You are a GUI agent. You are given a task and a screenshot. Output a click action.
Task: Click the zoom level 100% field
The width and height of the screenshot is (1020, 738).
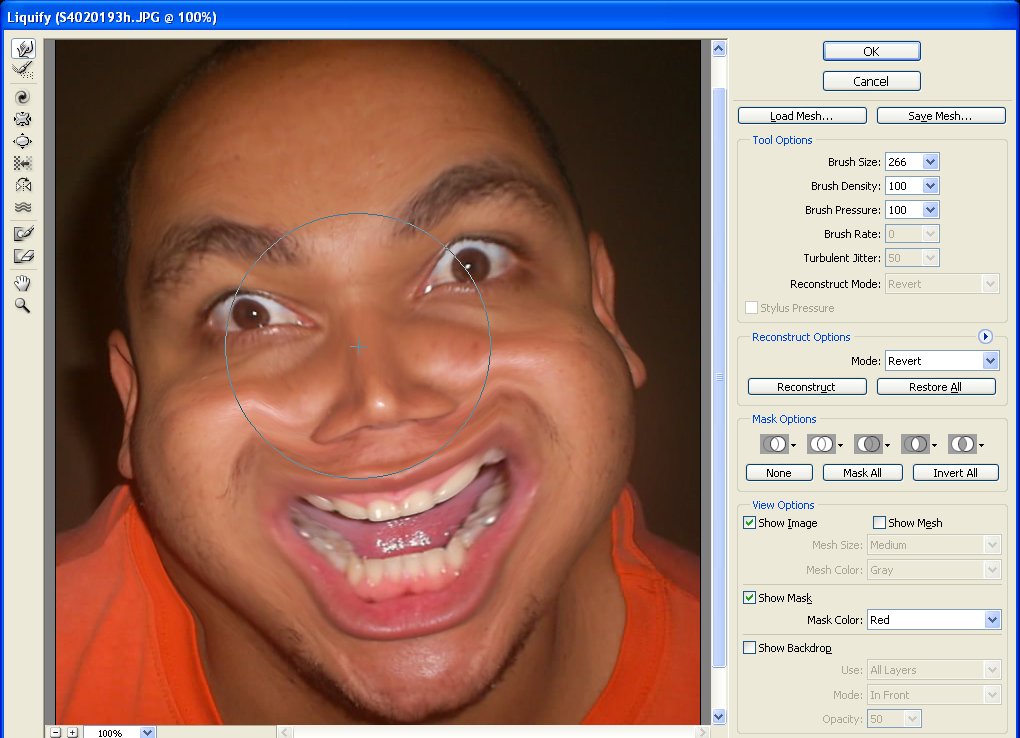tap(111, 733)
